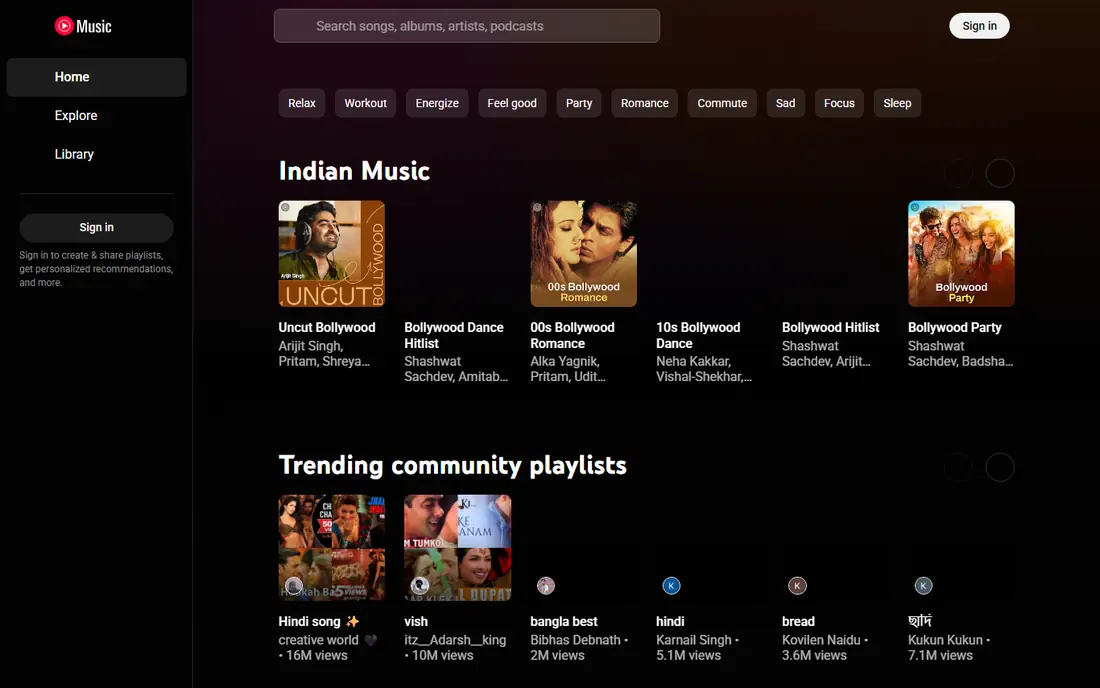Open the vish playlist collage thumbnail
Screen dimensions: 1100x688
[x=457, y=548]
